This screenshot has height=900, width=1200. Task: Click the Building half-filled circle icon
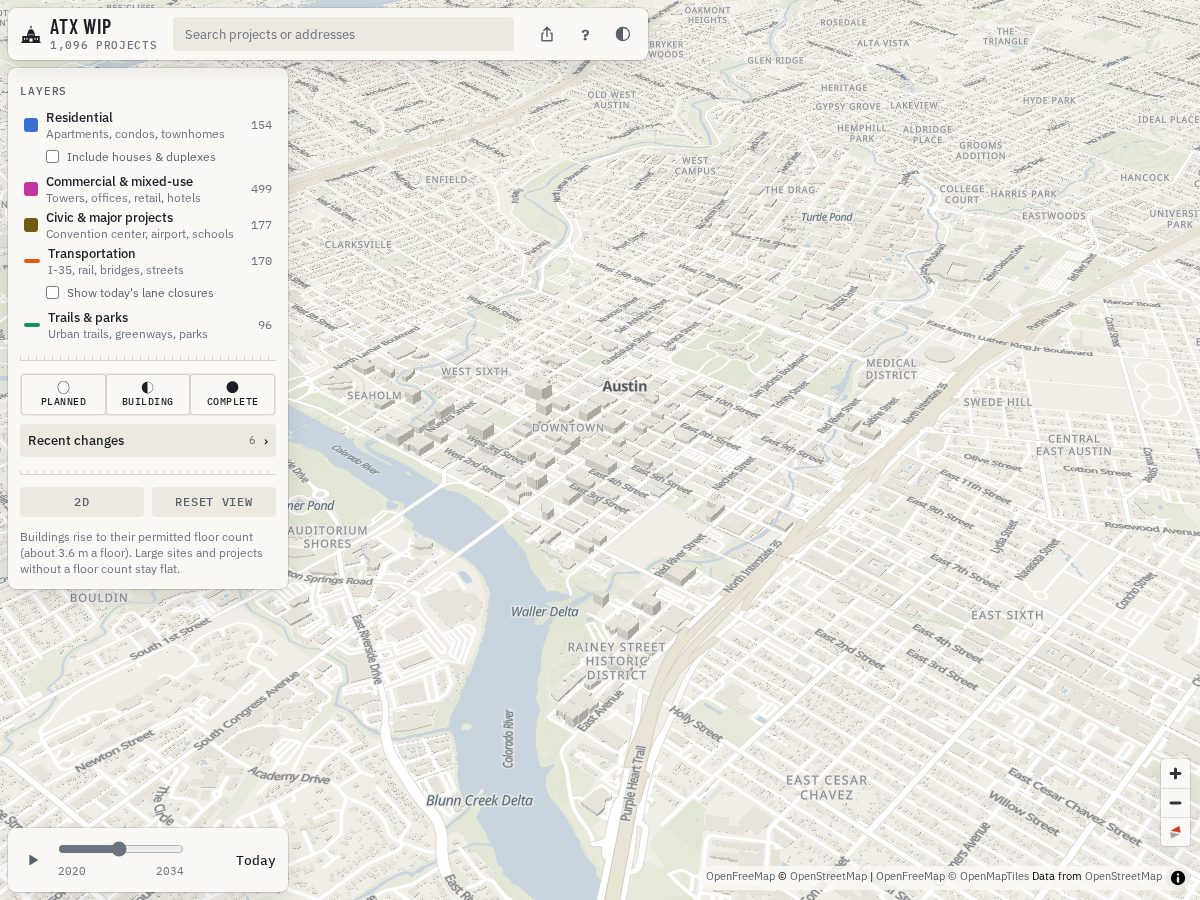pyautogui.click(x=147, y=387)
